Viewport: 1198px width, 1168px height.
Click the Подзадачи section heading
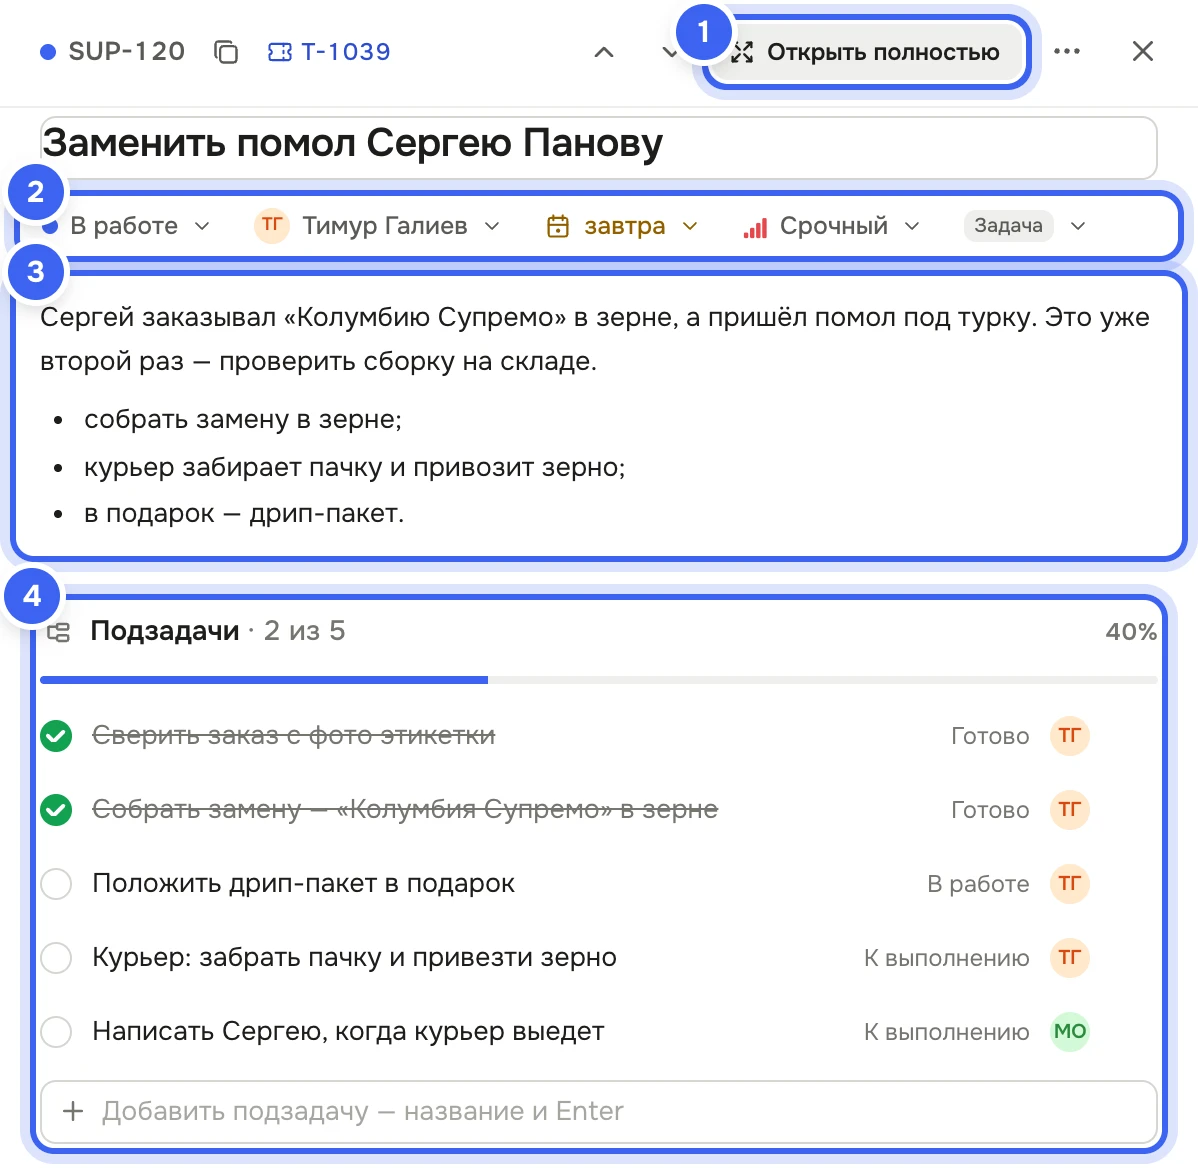tap(164, 631)
